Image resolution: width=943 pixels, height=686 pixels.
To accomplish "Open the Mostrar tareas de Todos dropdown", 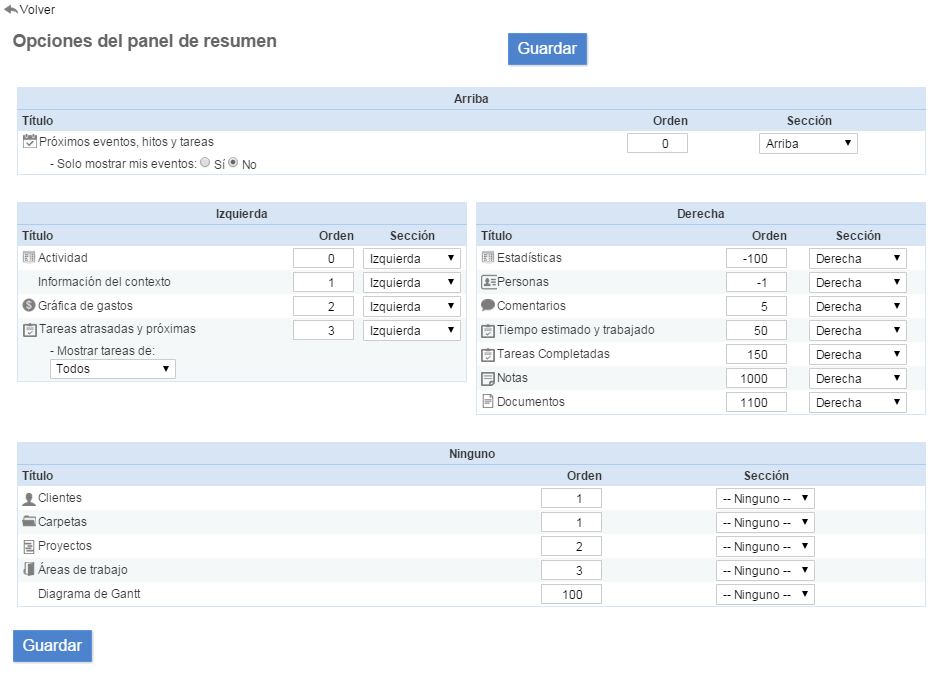I will tap(112, 369).
